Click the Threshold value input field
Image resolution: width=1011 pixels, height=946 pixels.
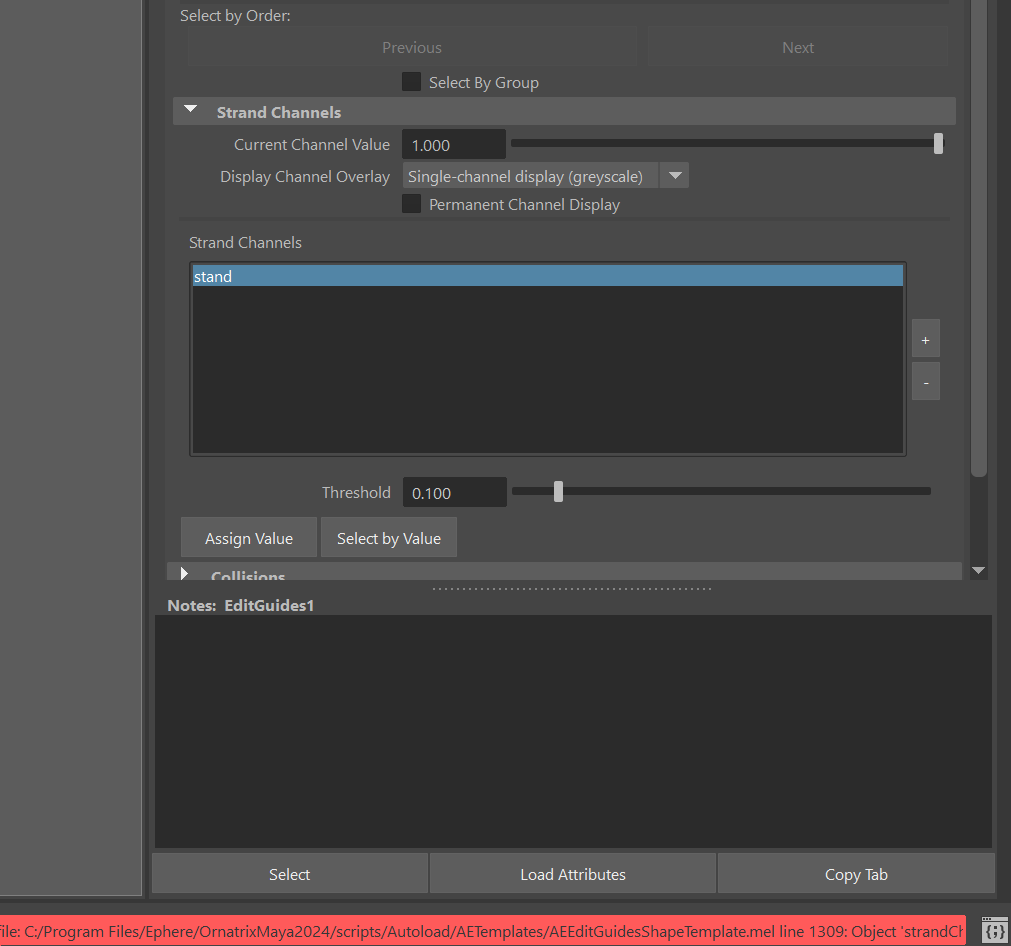(454, 492)
